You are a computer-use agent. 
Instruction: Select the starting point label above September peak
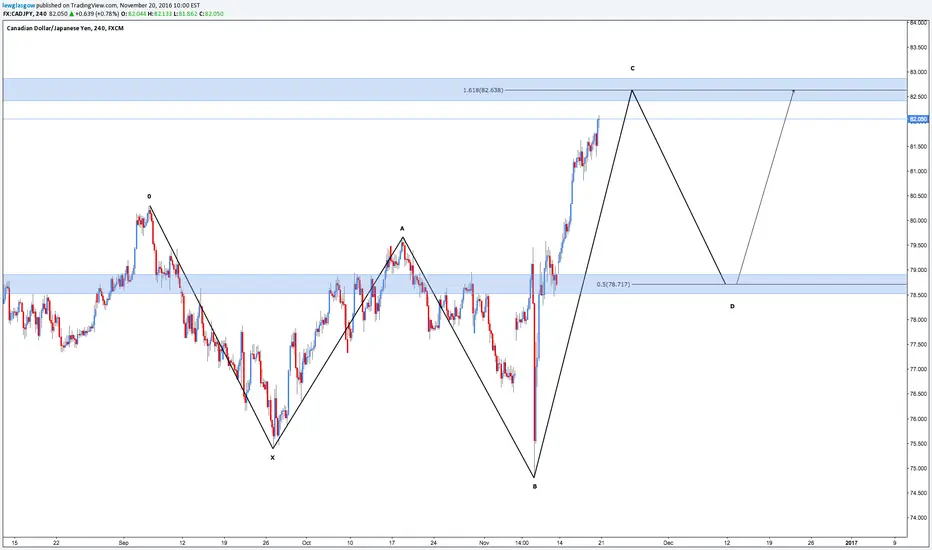coord(149,196)
